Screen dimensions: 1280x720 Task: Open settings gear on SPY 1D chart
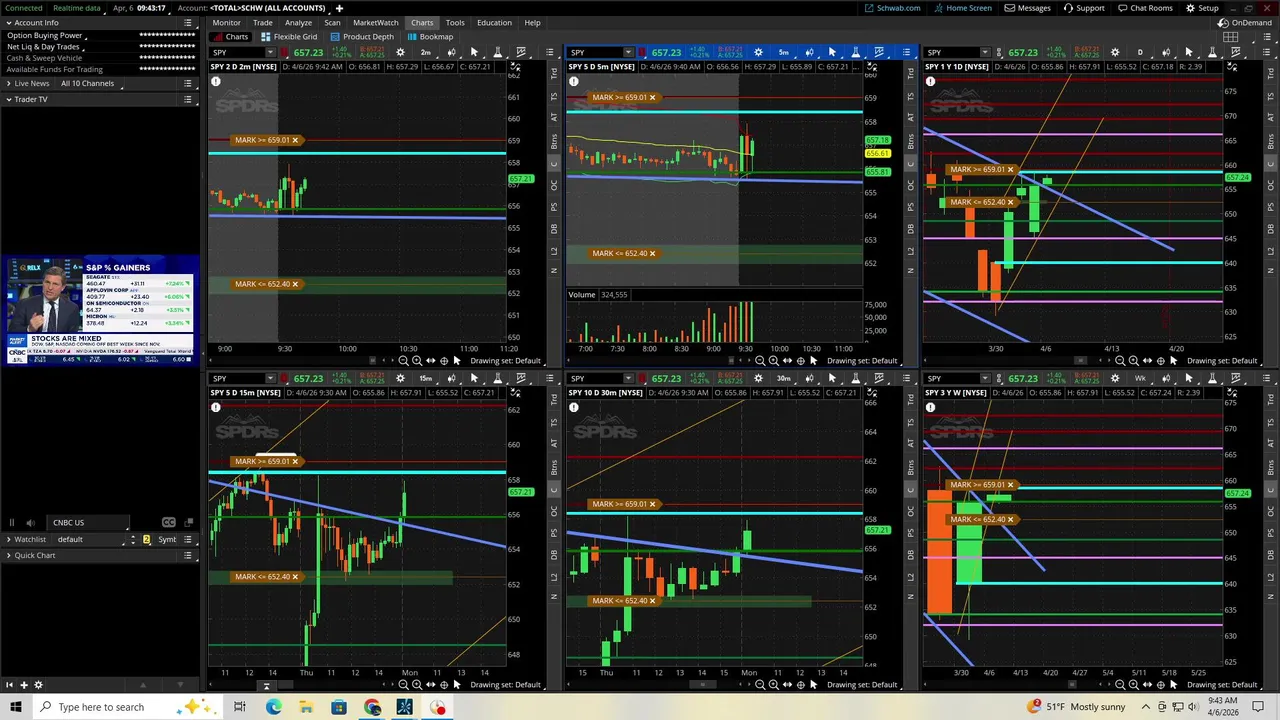(x=1115, y=52)
